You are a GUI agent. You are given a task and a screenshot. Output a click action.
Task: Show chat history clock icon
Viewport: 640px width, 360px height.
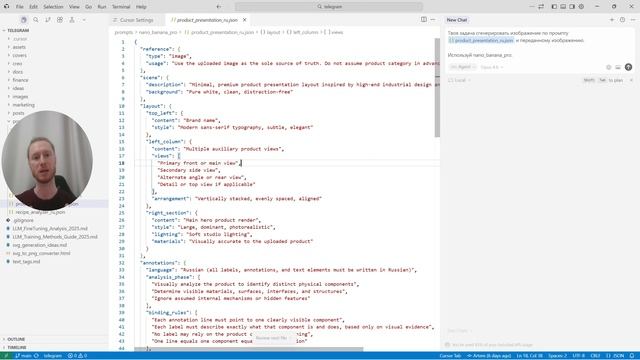coord(622,20)
